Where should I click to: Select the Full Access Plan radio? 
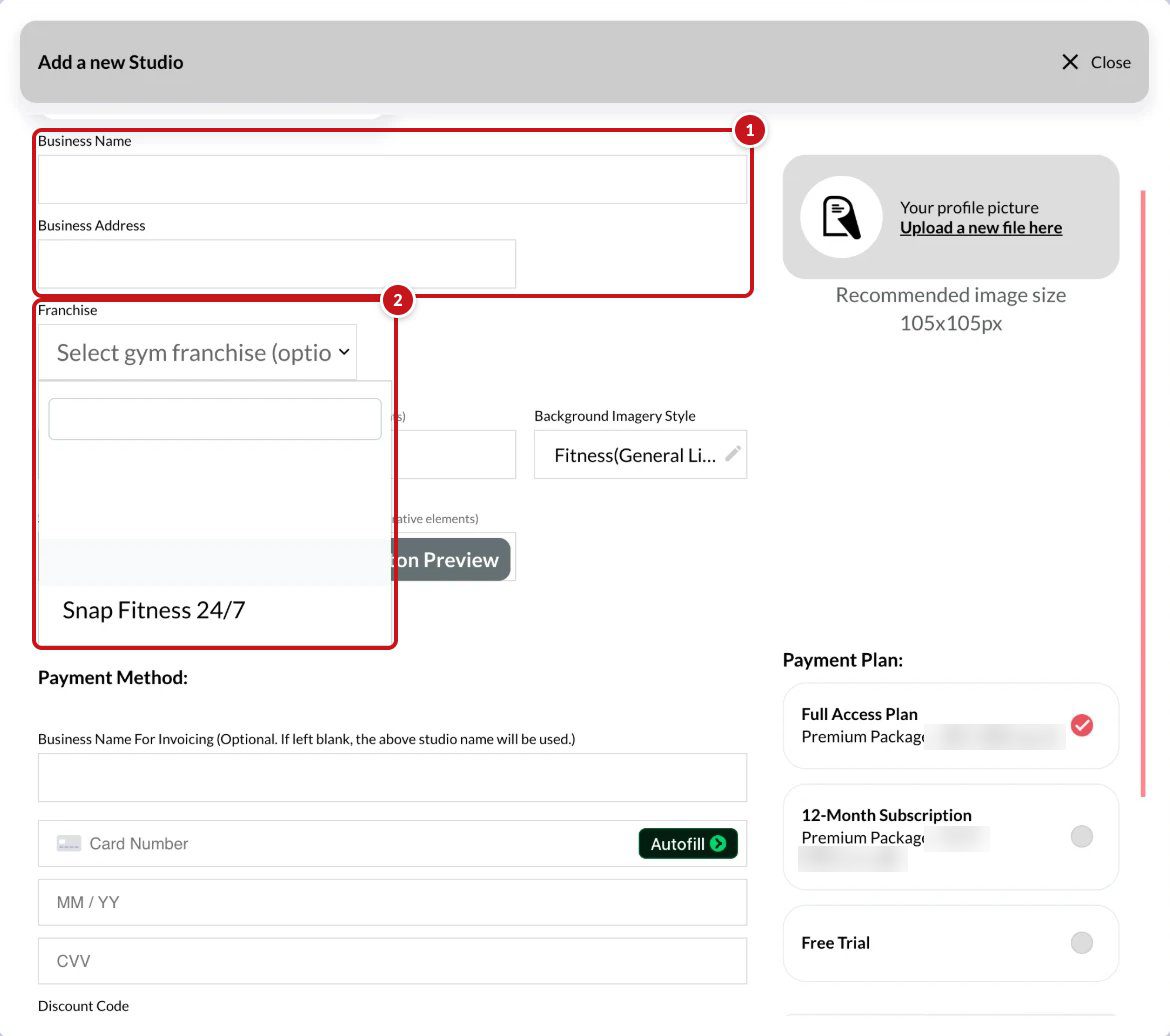pyautogui.click(x=1081, y=725)
